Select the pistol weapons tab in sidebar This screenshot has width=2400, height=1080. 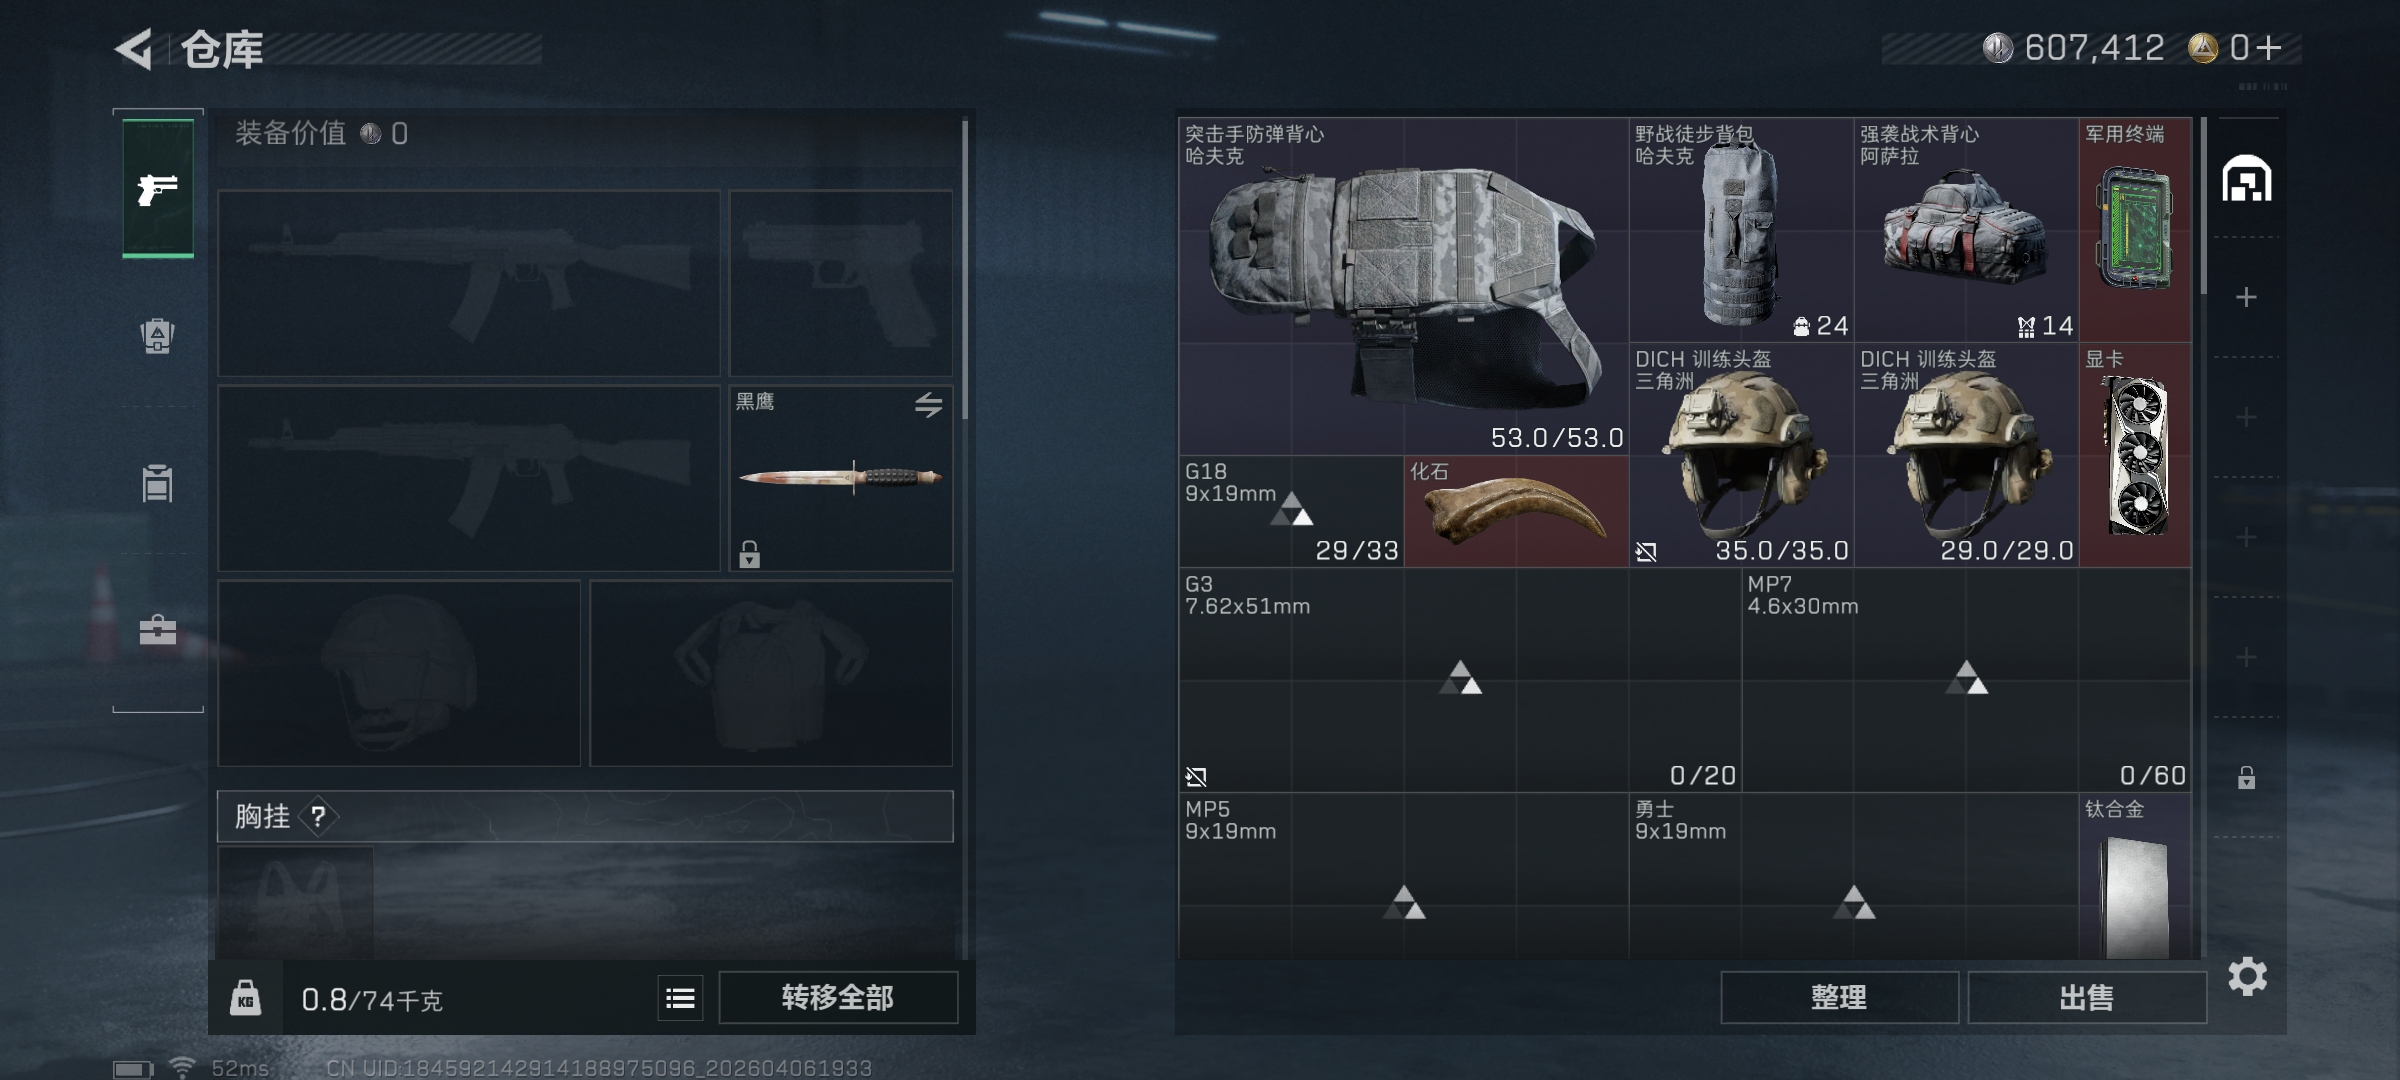tap(158, 188)
